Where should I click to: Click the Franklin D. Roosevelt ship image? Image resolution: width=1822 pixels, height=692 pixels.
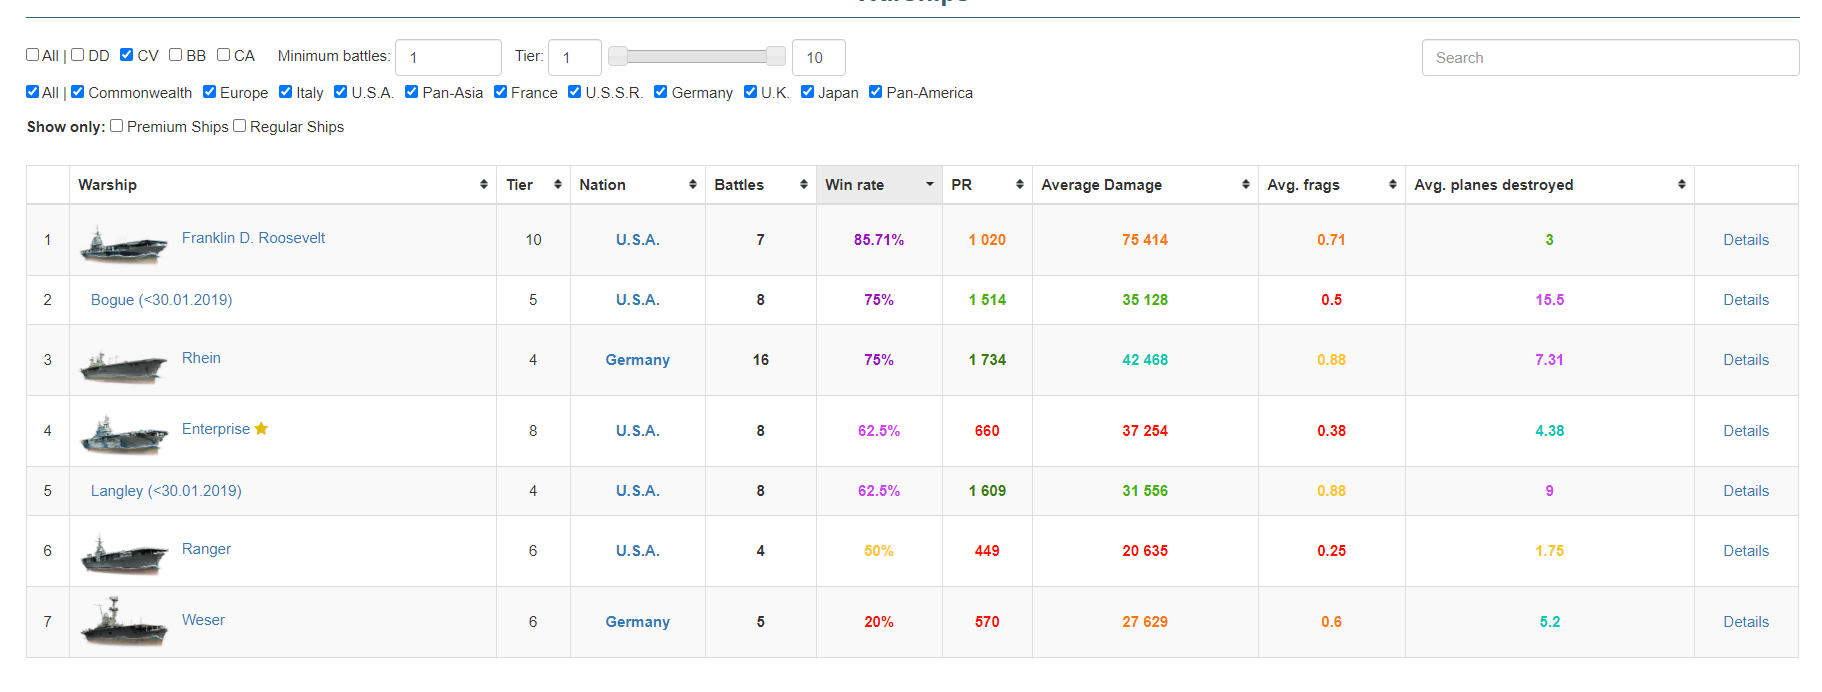[x=123, y=245]
